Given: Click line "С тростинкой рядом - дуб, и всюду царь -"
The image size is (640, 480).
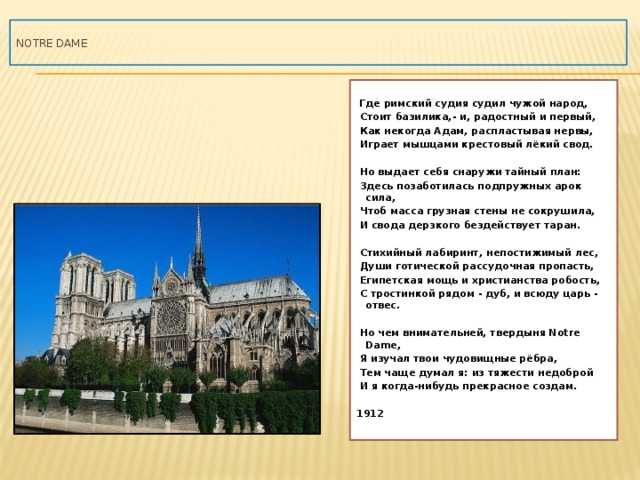Looking at the screenshot, I should (x=479, y=293).
